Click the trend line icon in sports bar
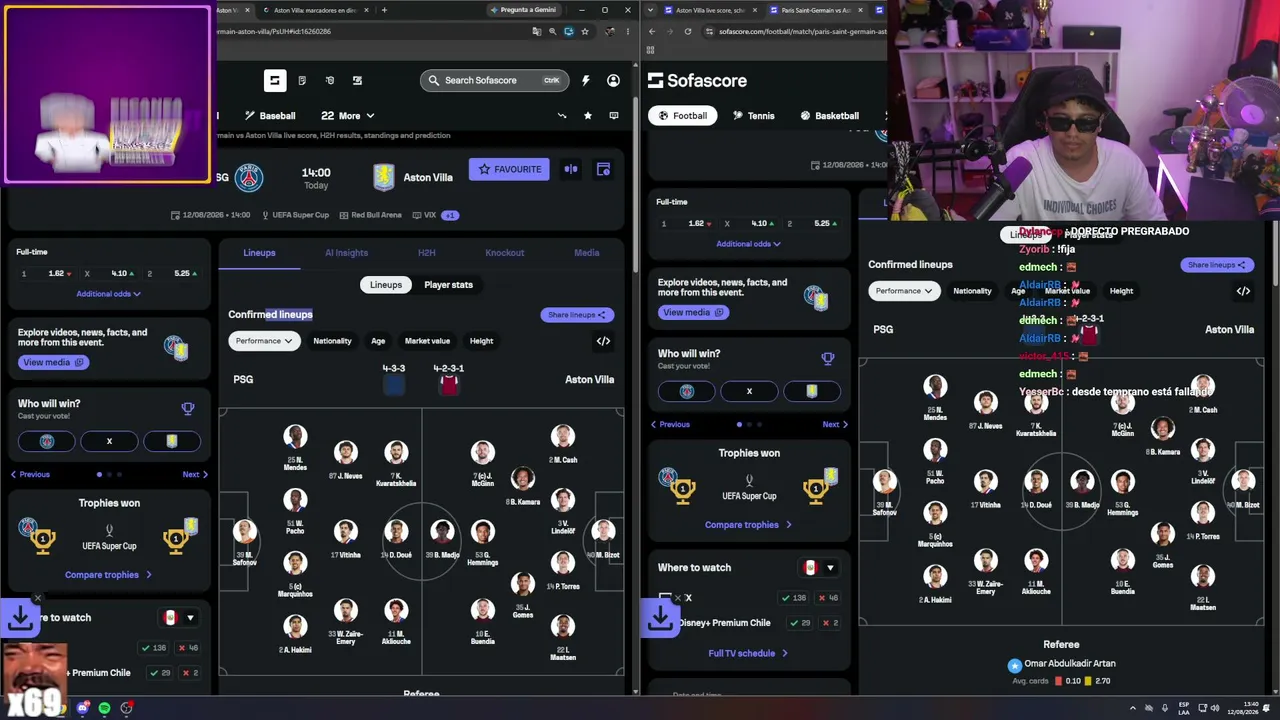The width and height of the screenshot is (1280, 720). point(562,116)
